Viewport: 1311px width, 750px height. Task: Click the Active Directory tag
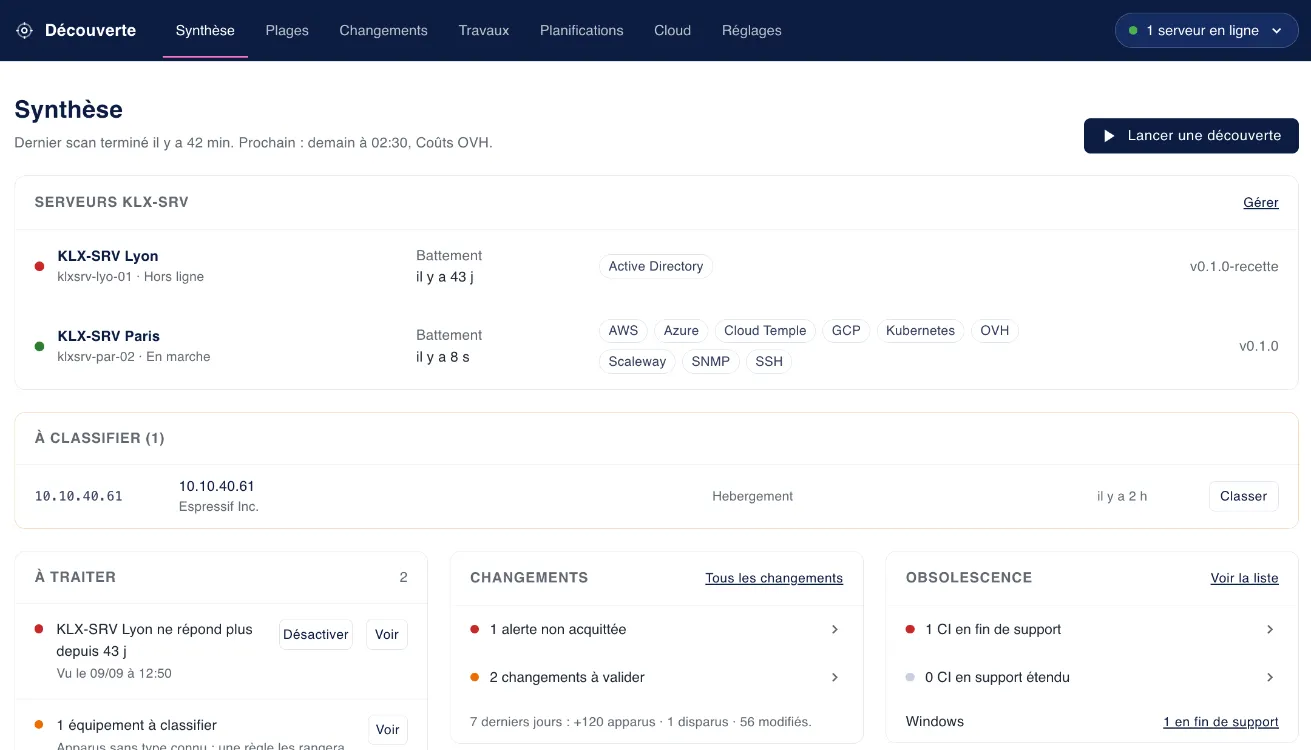point(656,266)
